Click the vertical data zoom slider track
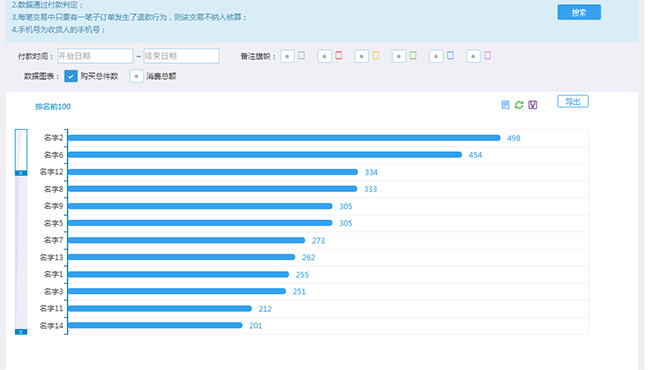The image size is (650, 370). point(21,232)
